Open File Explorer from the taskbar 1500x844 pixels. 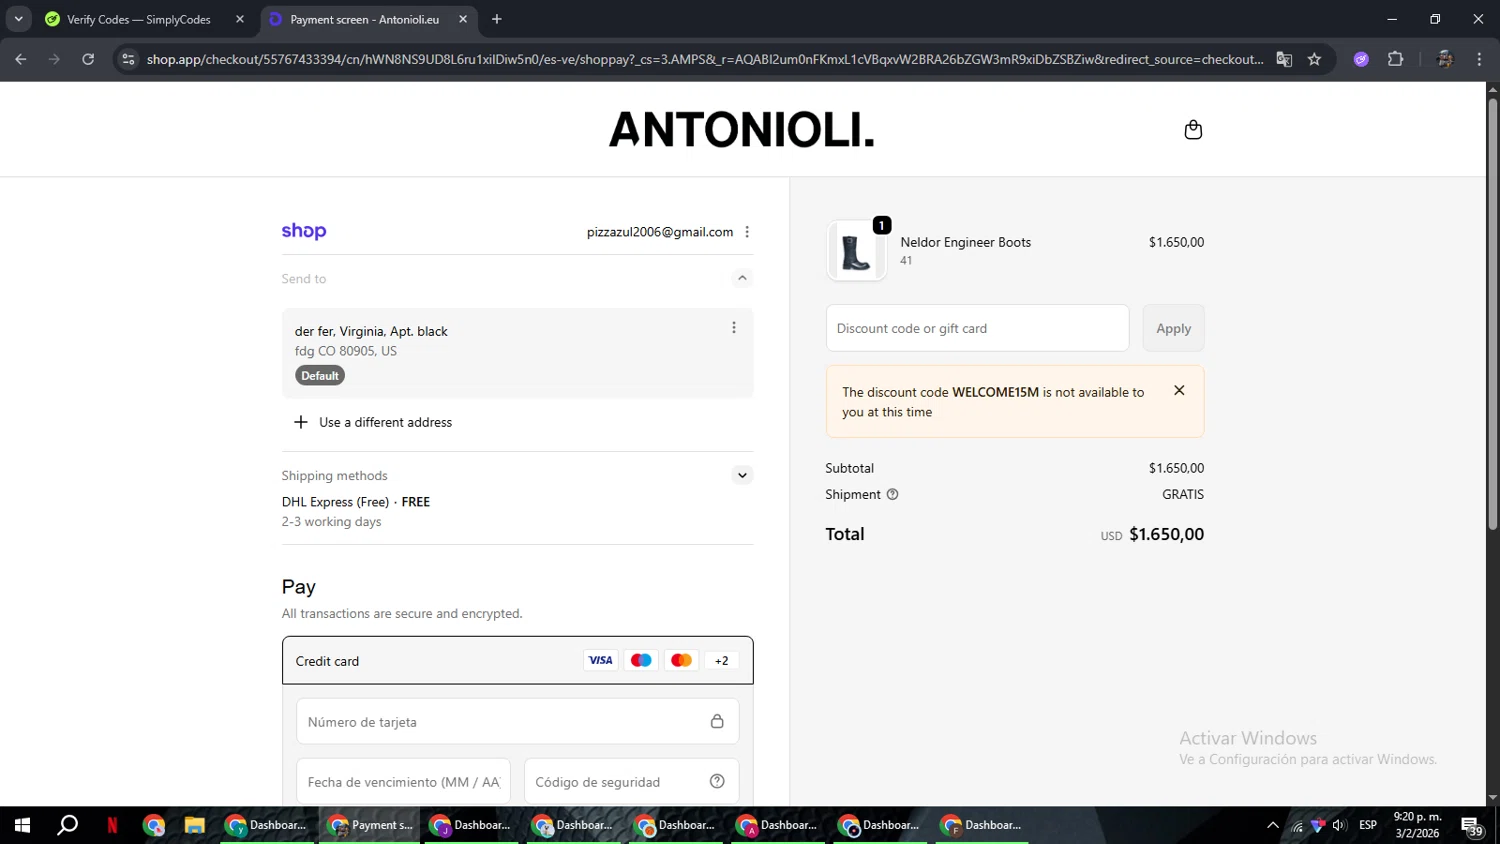[194, 825]
